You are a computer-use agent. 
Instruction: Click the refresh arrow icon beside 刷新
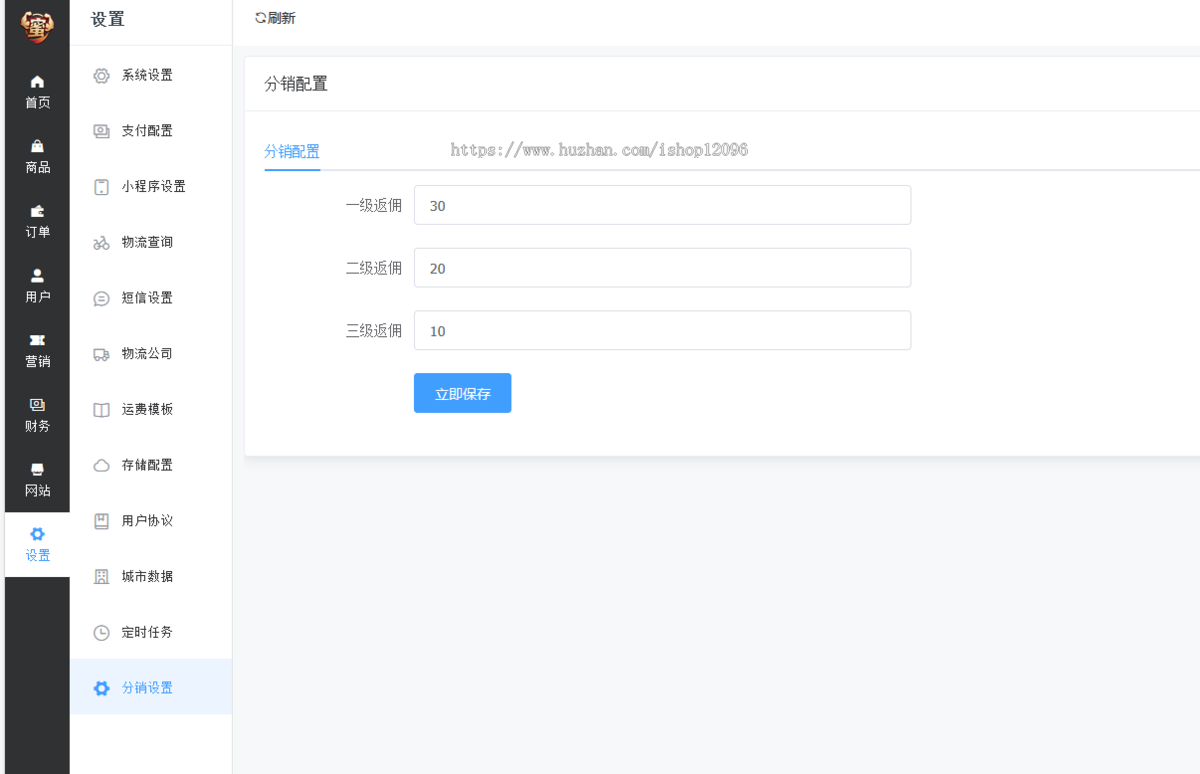(x=261, y=18)
